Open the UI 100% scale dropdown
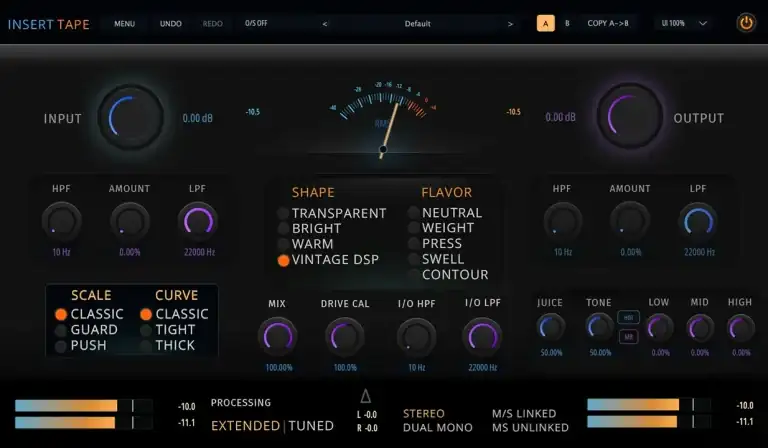 [x=684, y=23]
